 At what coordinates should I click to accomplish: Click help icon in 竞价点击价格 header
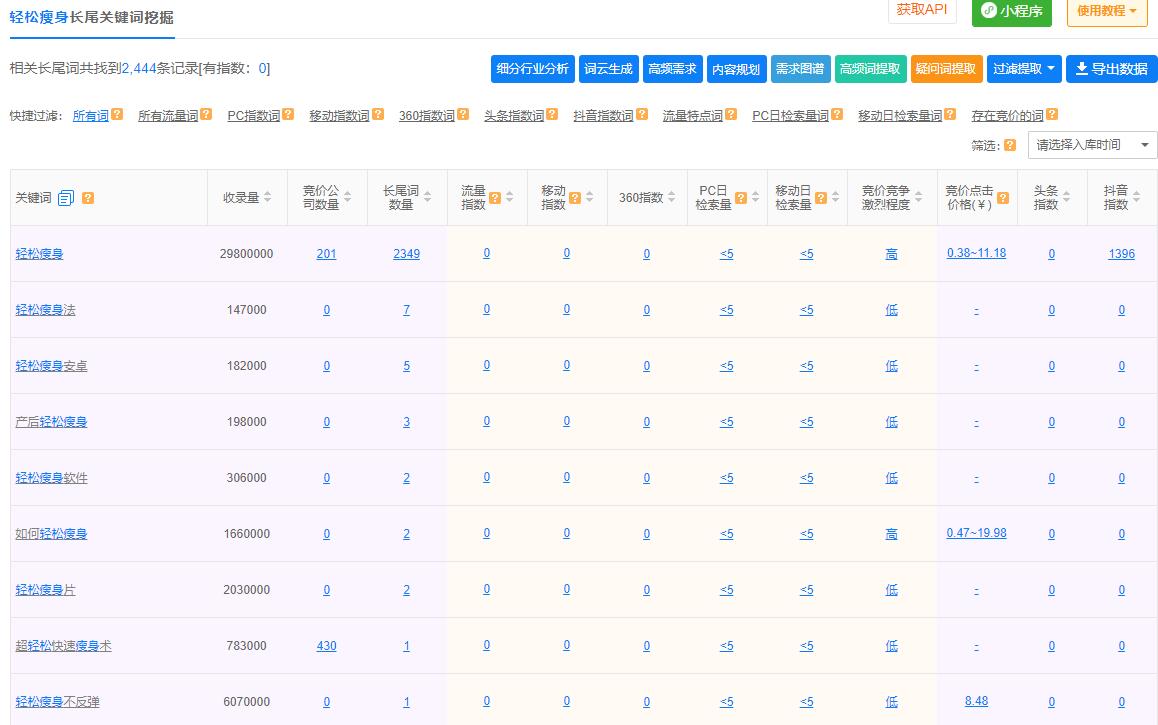[1002, 198]
